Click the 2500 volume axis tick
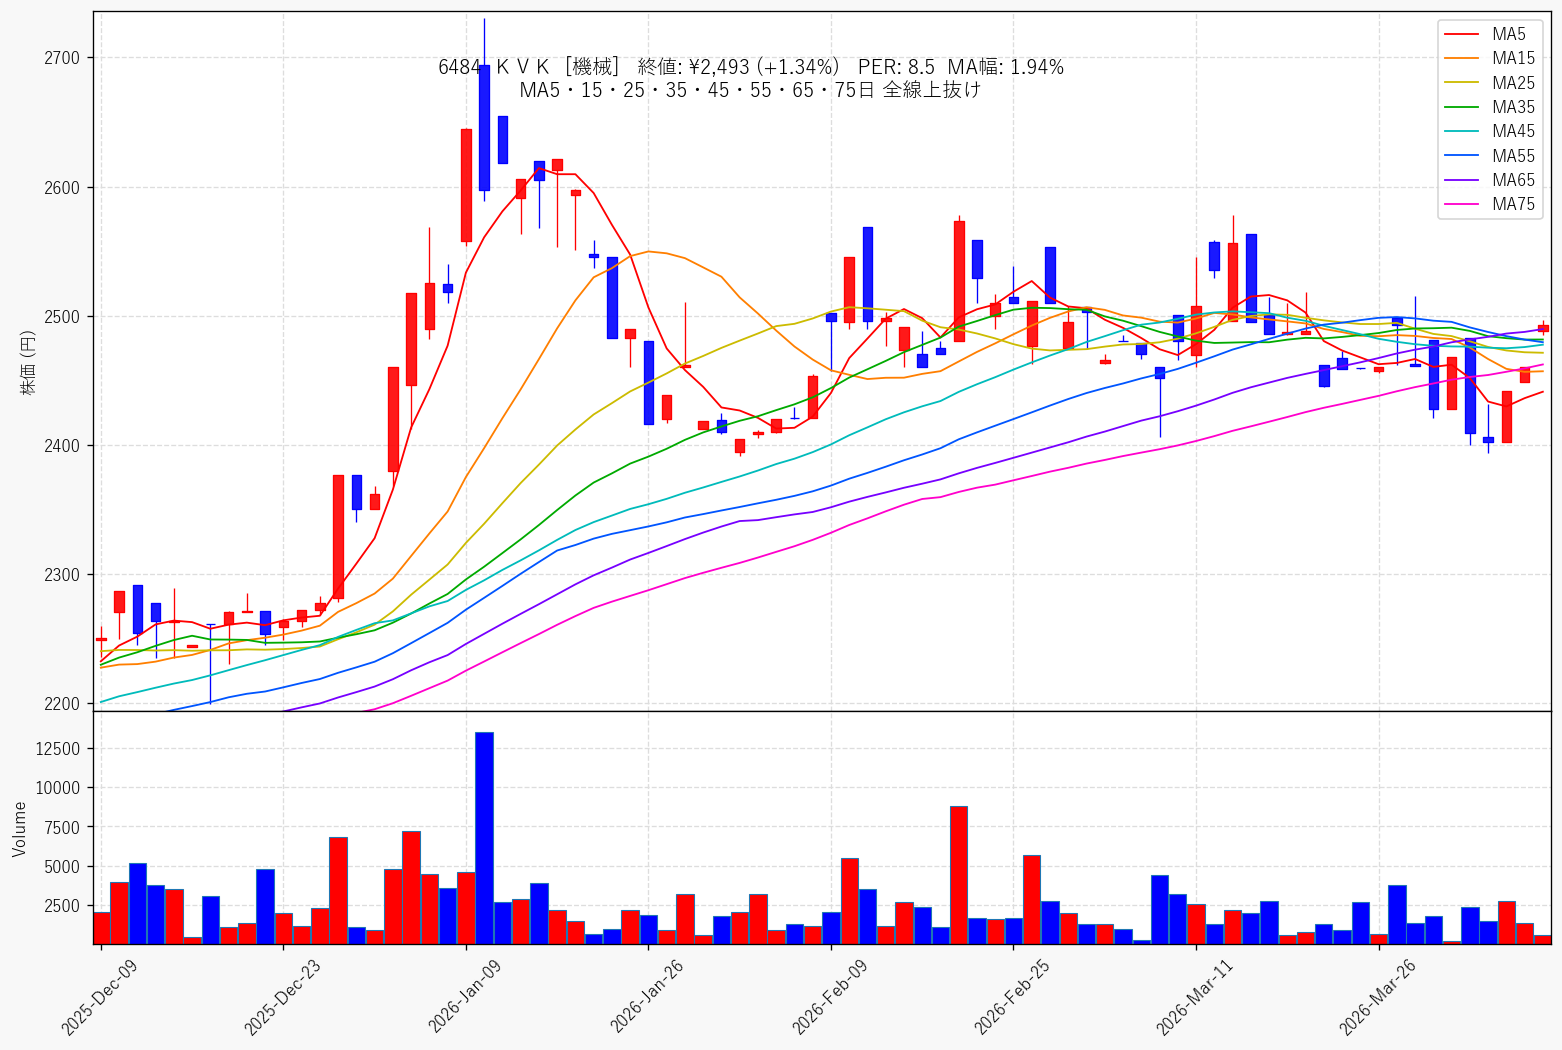 pyautogui.click(x=62, y=906)
